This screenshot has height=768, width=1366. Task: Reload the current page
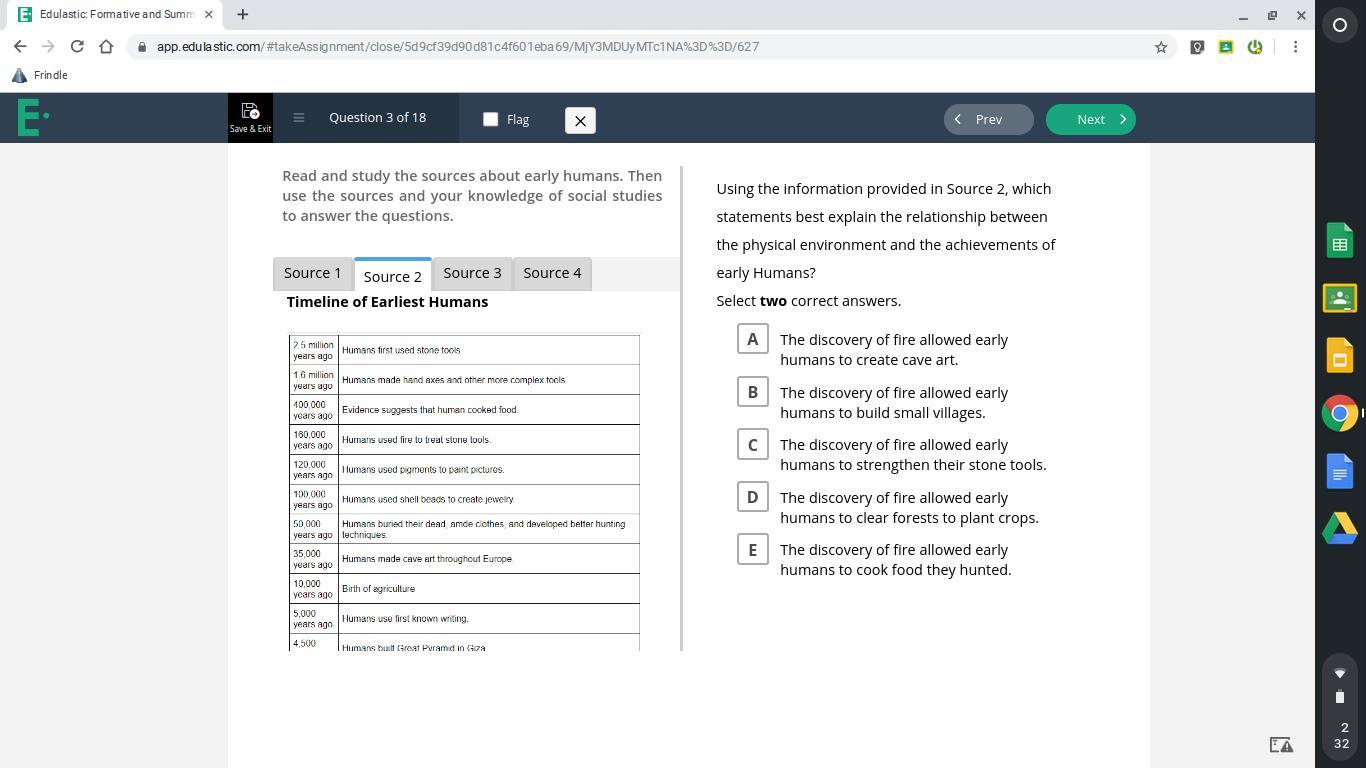pyautogui.click(x=77, y=46)
